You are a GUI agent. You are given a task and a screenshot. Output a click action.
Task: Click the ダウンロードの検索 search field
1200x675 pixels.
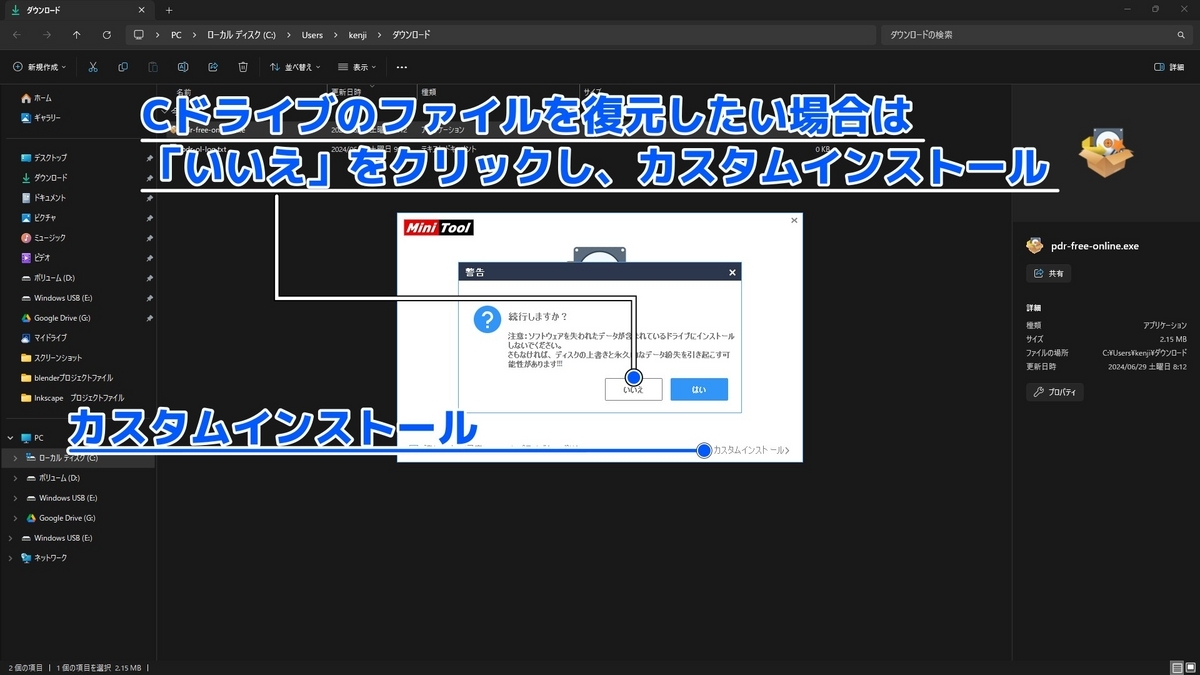(x=1030, y=34)
